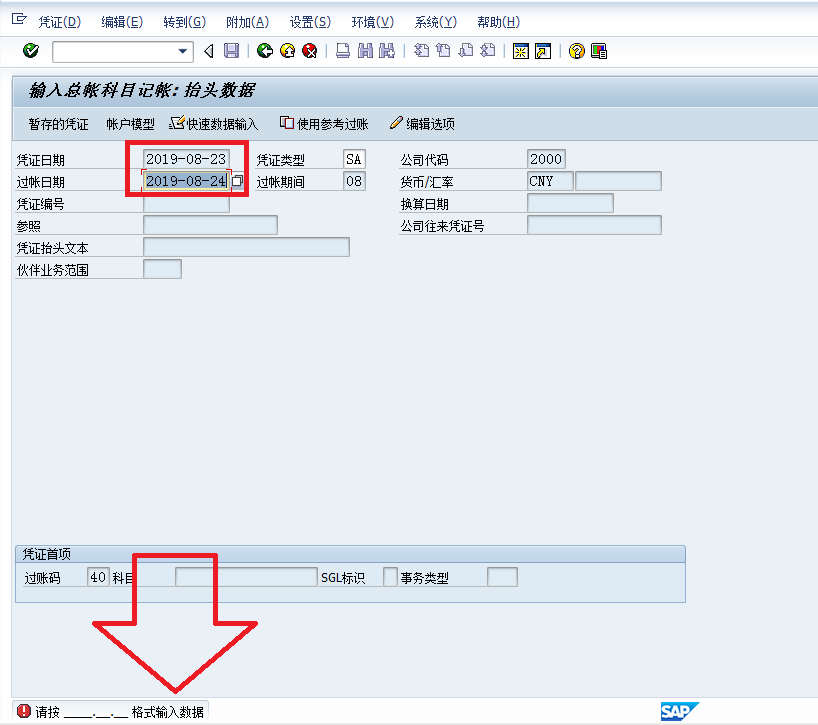Click the Exit (up arrow) icon
This screenshot has height=725, width=818.
(289, 51)
